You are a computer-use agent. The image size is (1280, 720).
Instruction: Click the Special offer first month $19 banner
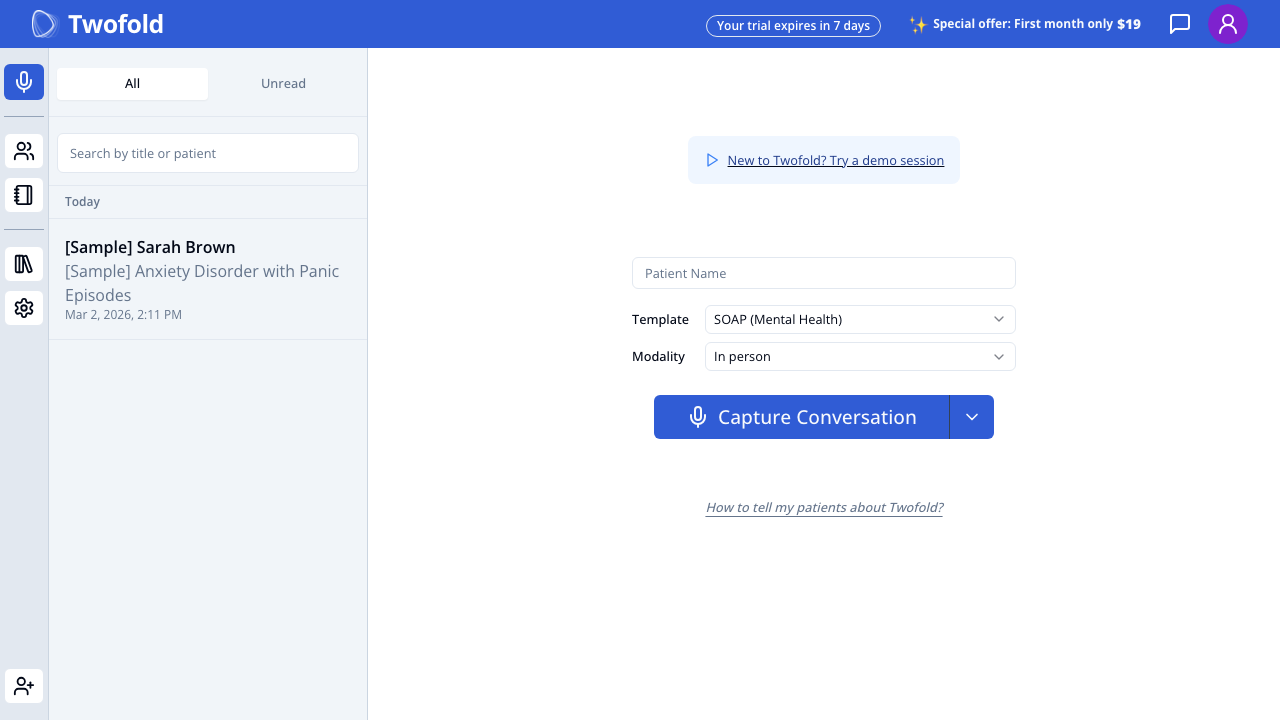(x=1025, y=24)
